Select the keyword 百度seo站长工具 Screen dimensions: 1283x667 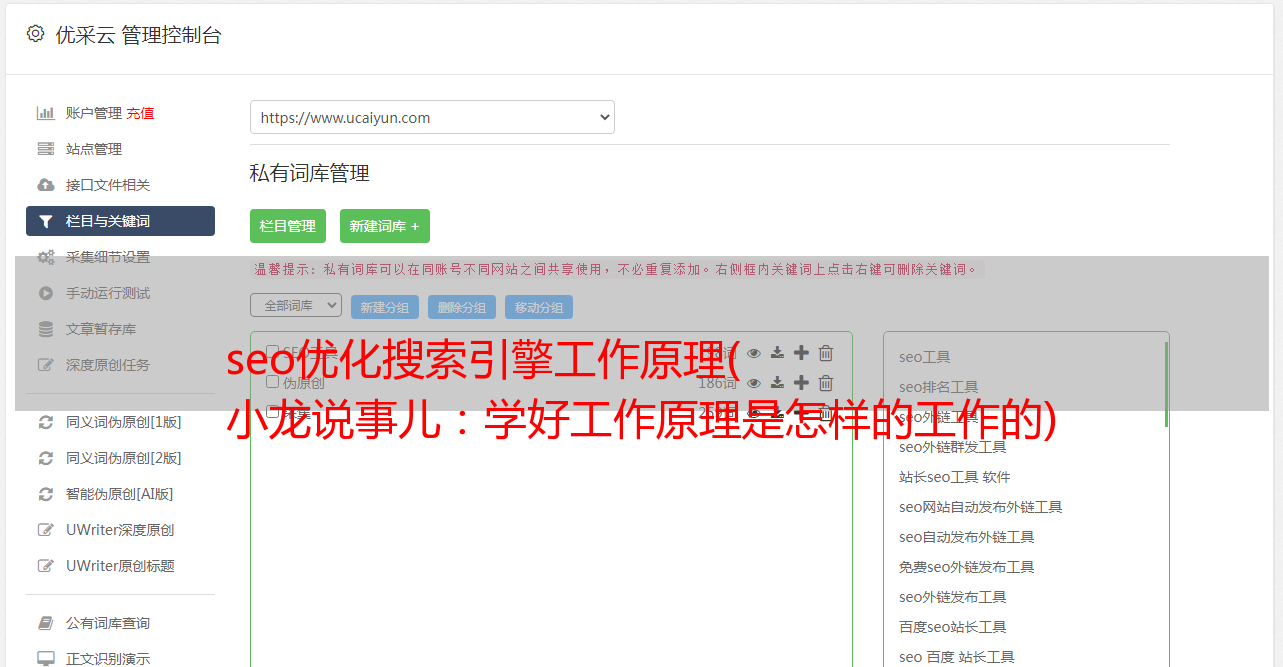point(953,627)
